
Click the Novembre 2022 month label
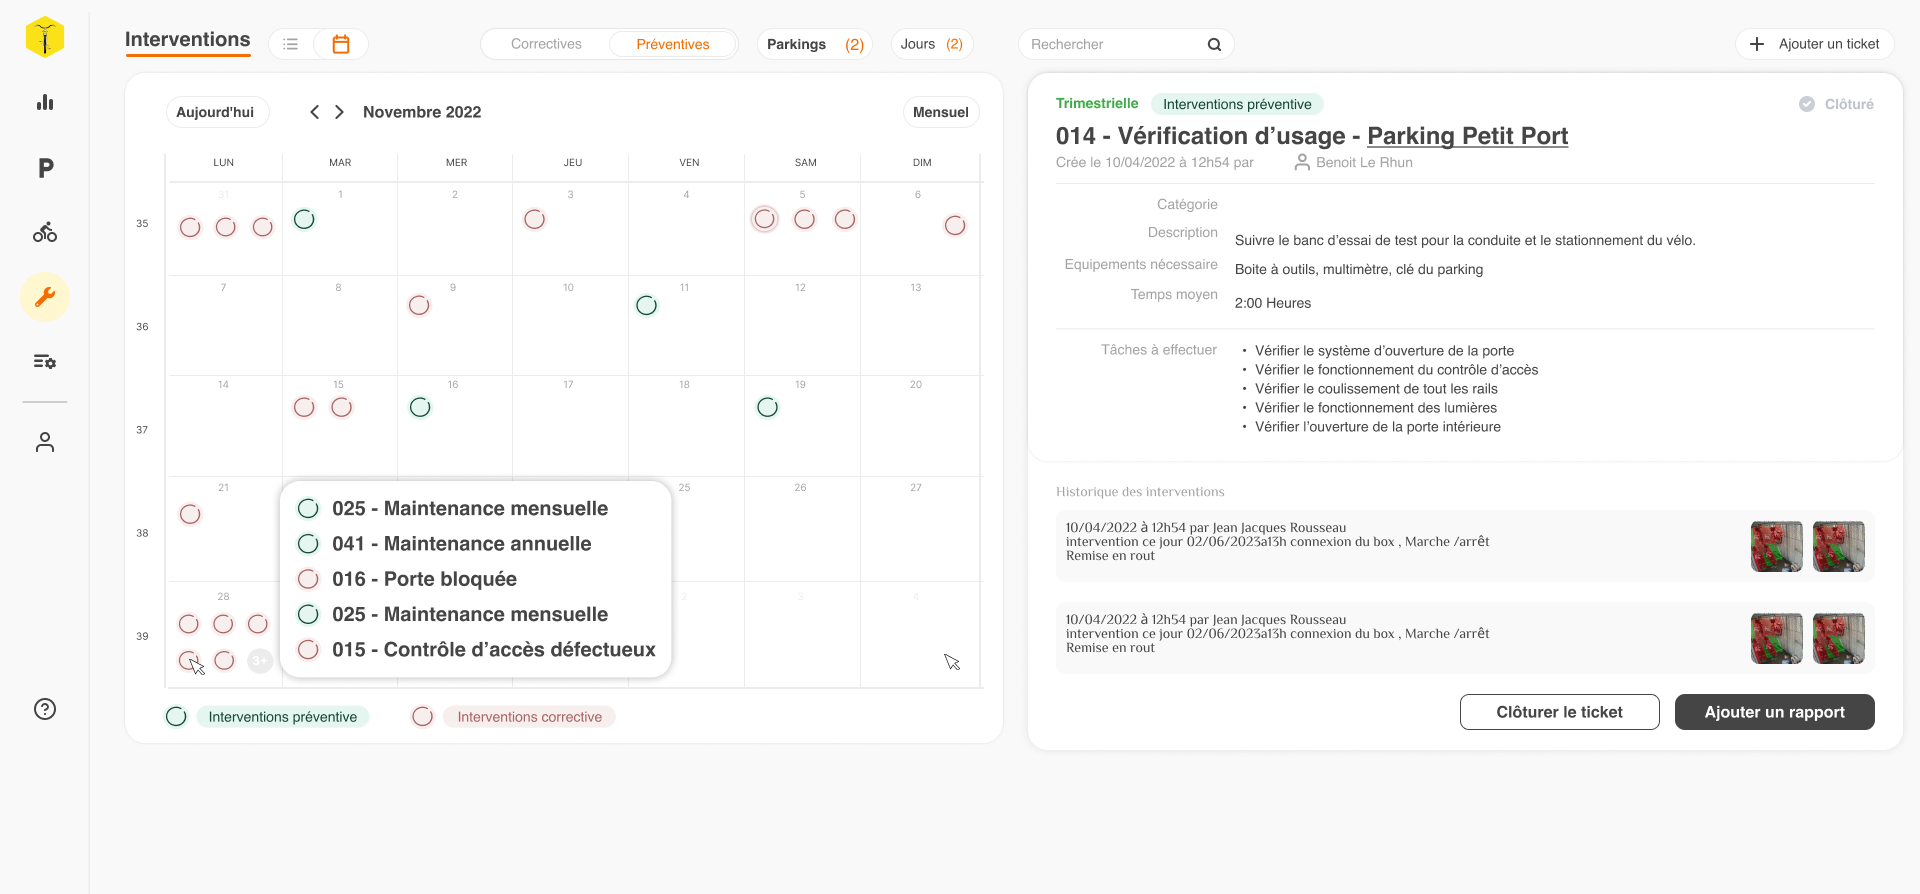pos(422,112)
